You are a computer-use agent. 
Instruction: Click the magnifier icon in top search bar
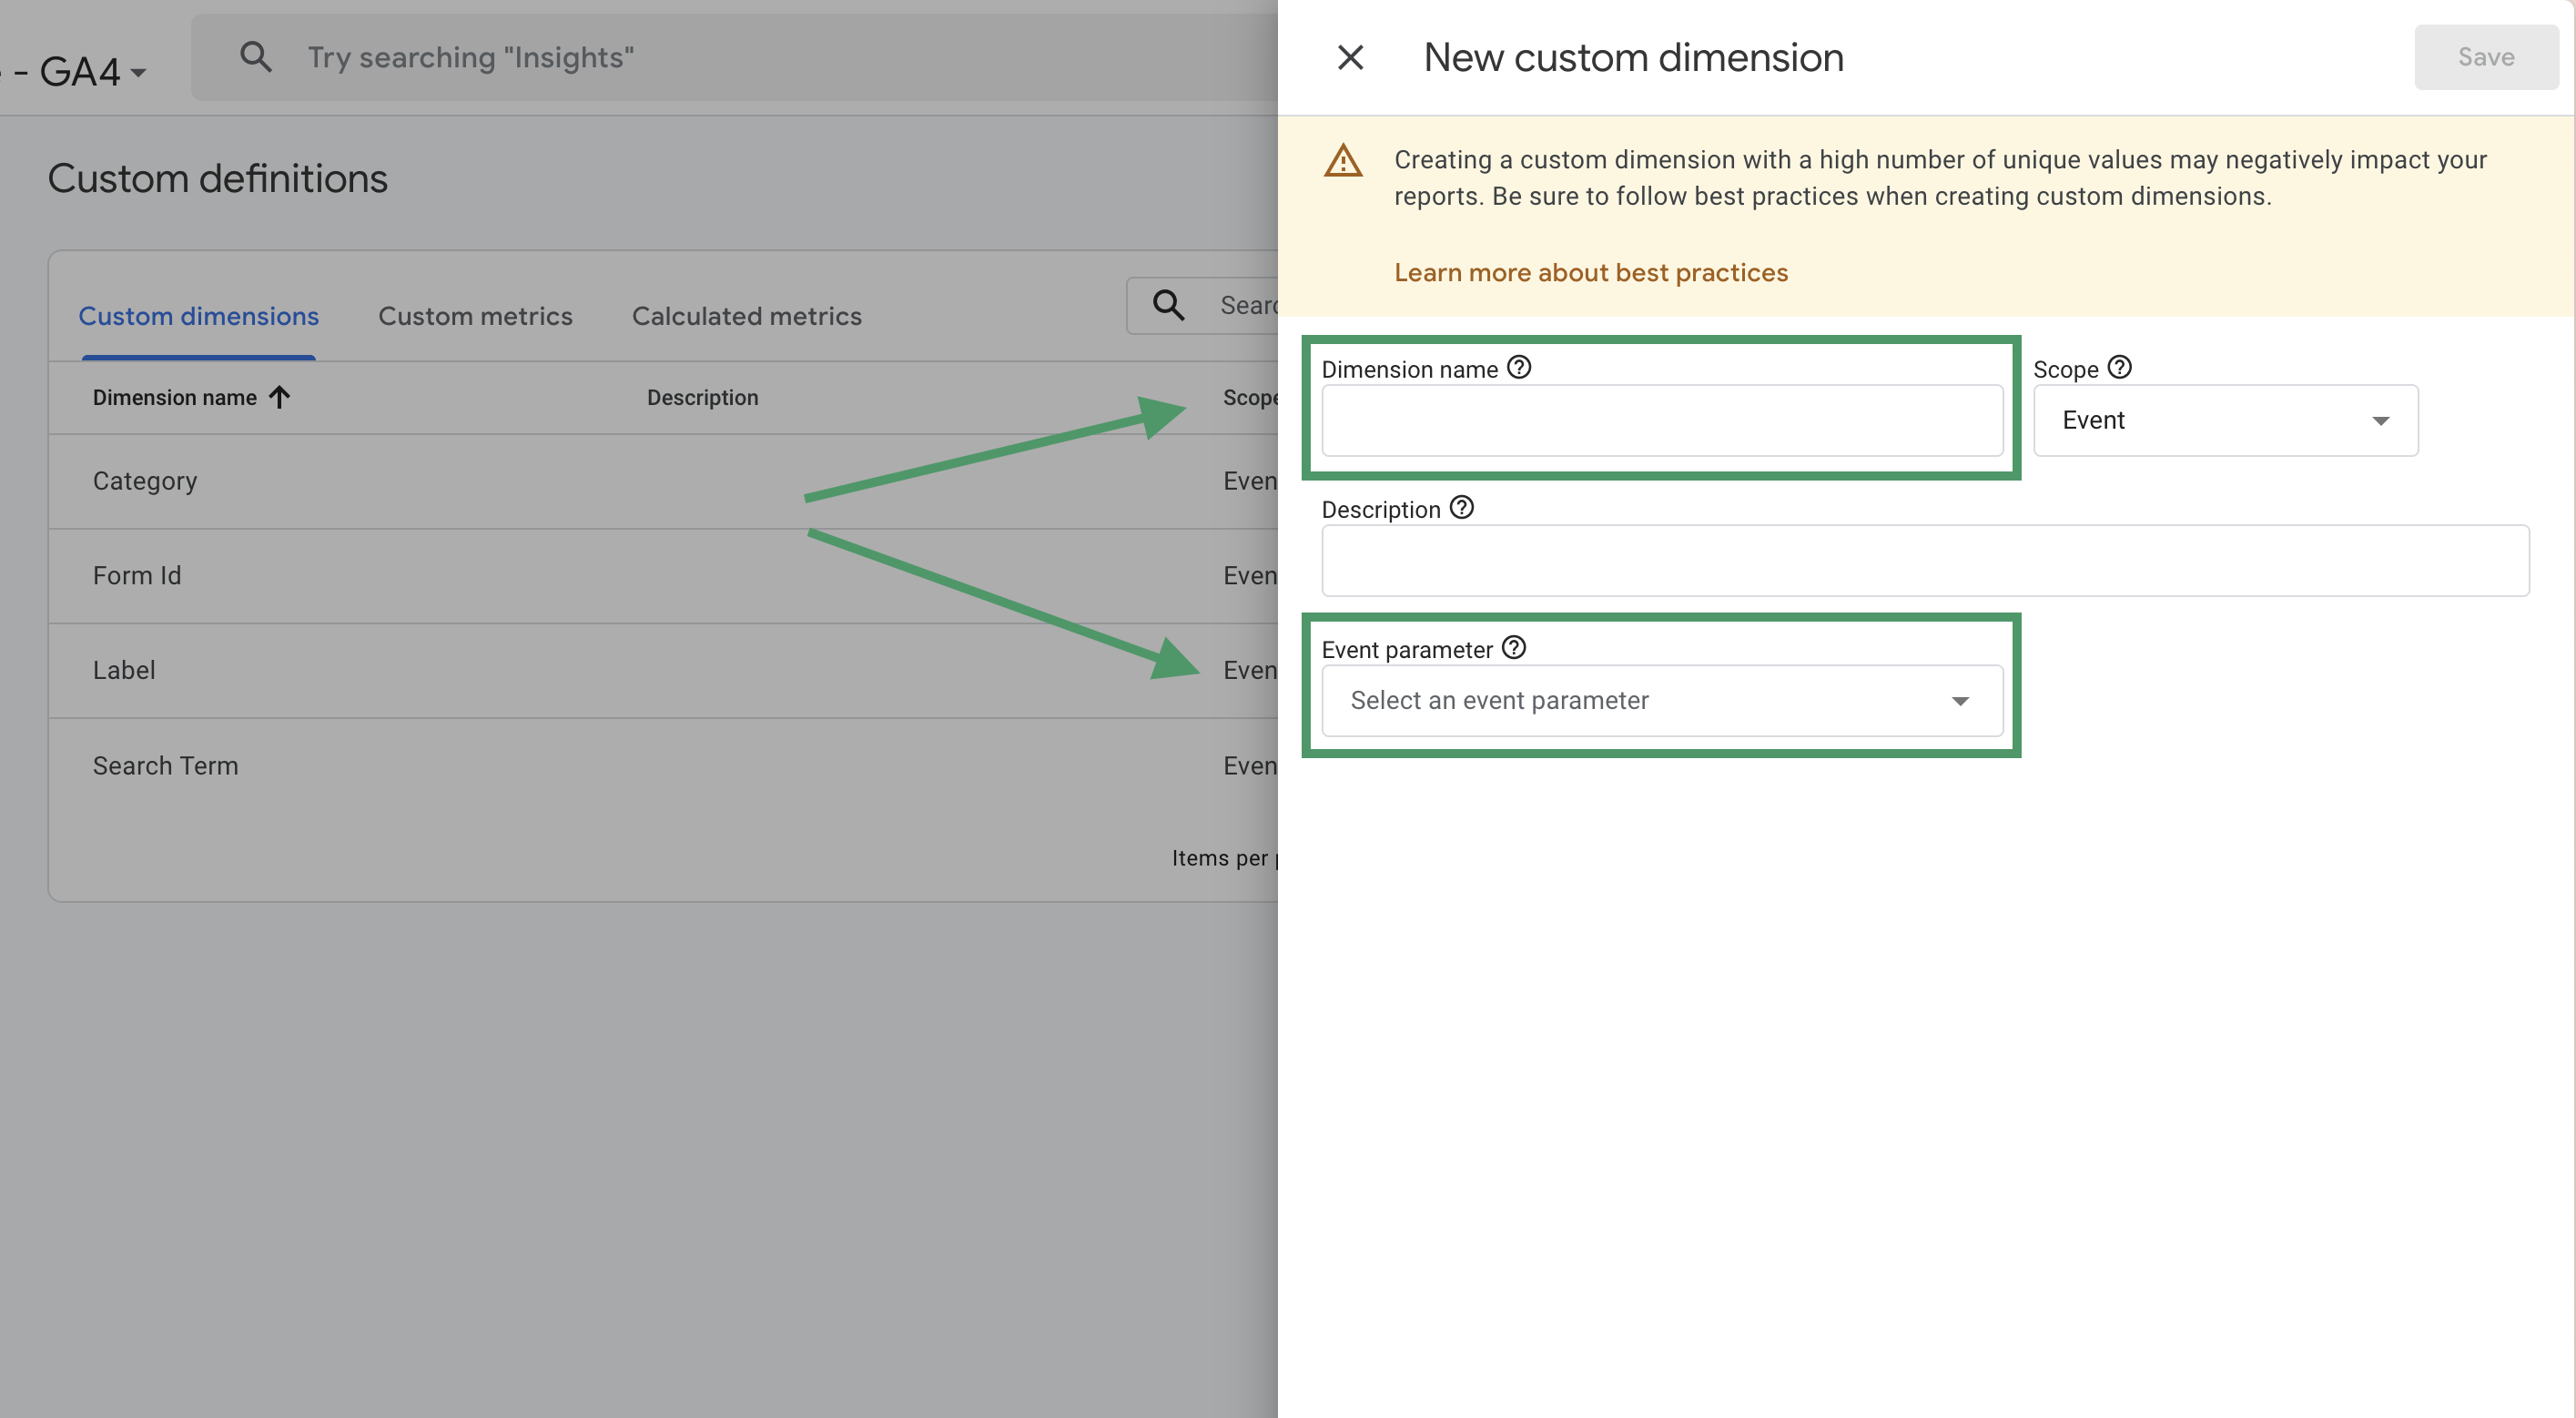click(x=256, y=57)
